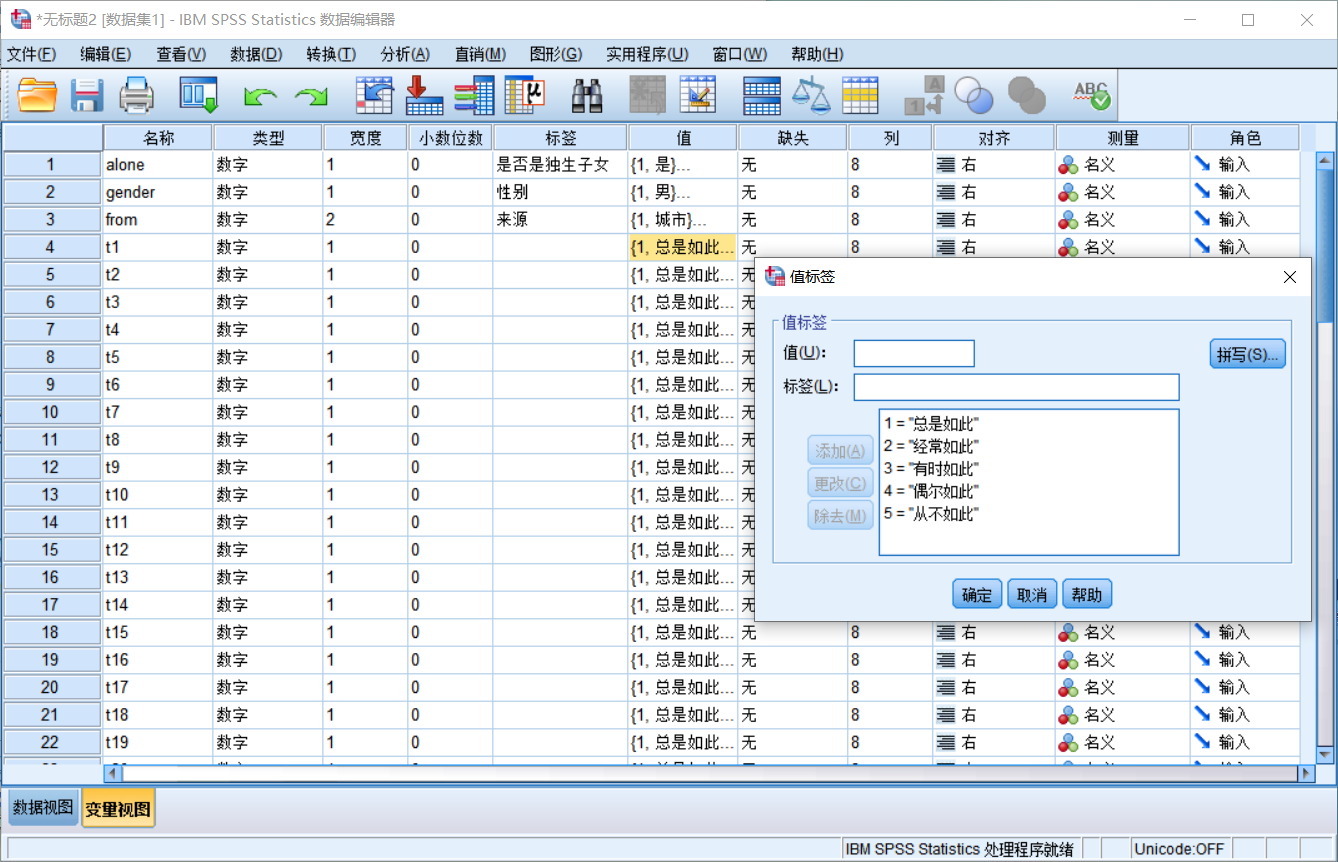1338x862 pixels.
Task: Select the variable name cell "alone"
Action: (x=158, y=165)
